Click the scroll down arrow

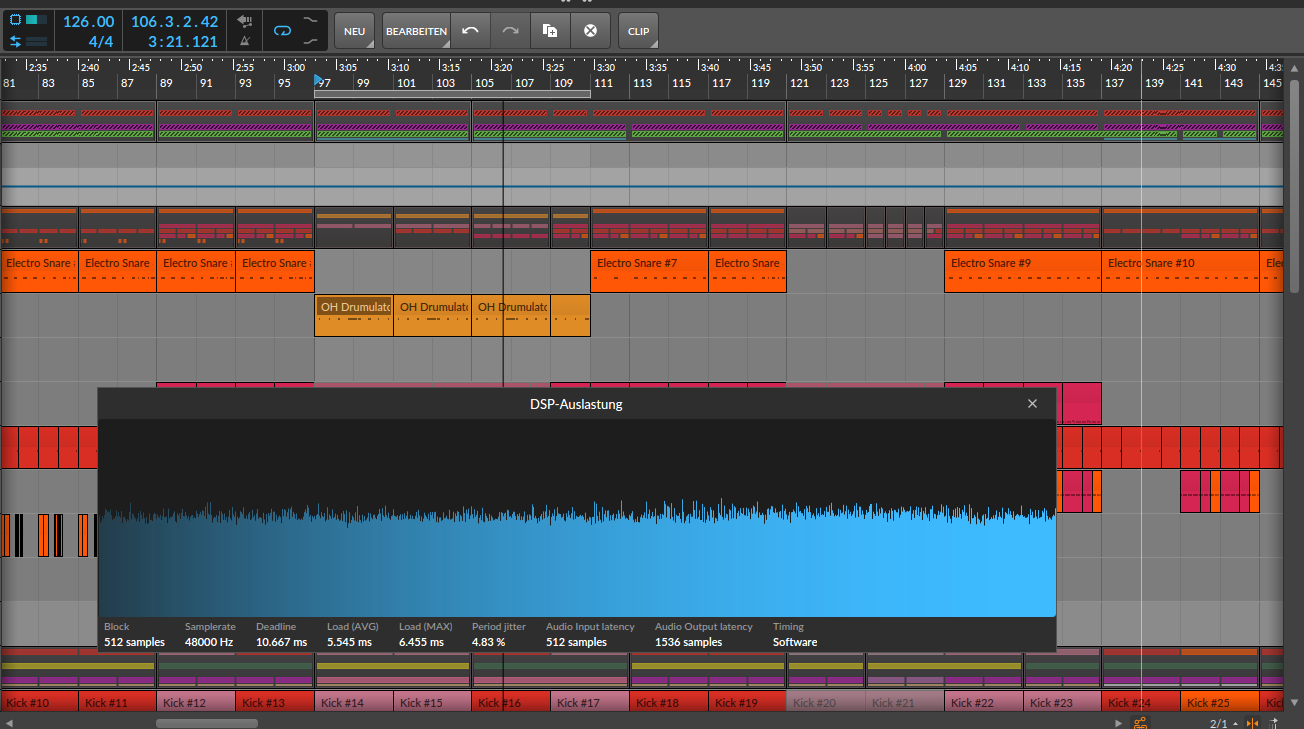[1293, 702]
